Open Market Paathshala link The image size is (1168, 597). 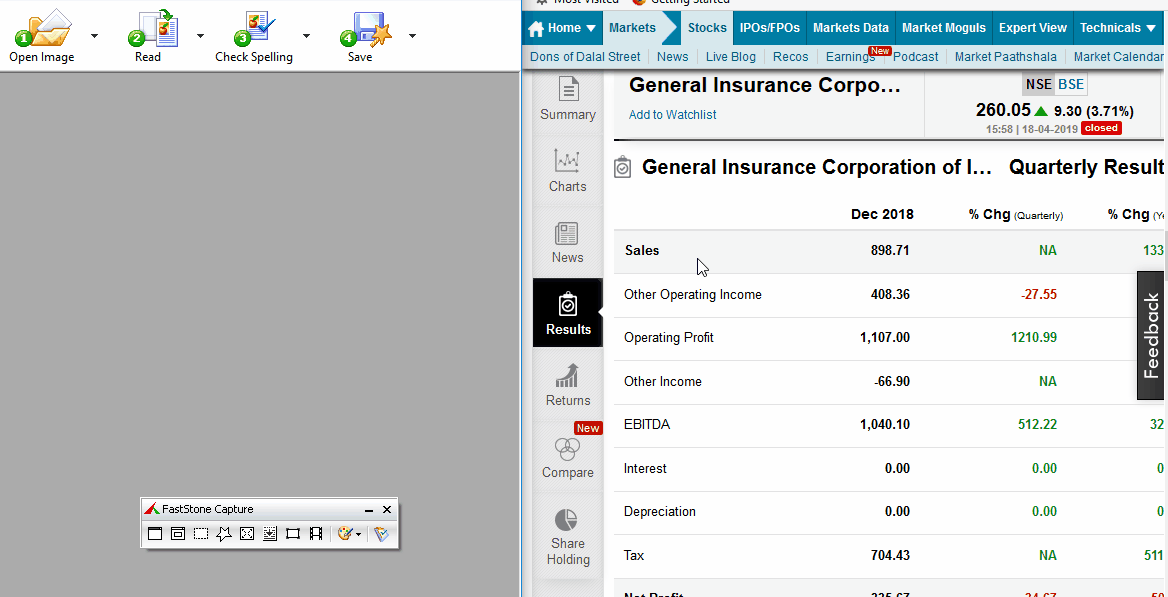1006,56
